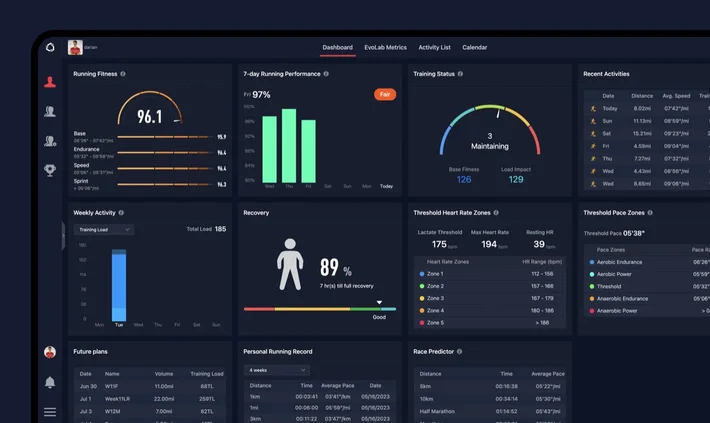Image resolution: width=710 pixels, height=423 pixels.
Task: Click the notifications bell icon
Action: pyautogui.click(x=49, y=382)
